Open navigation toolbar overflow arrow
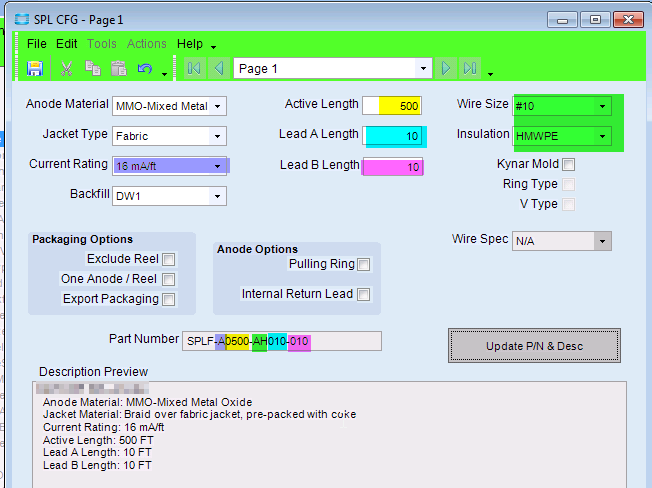This screenshot has height=488, width=652. [x=490, y=74]
